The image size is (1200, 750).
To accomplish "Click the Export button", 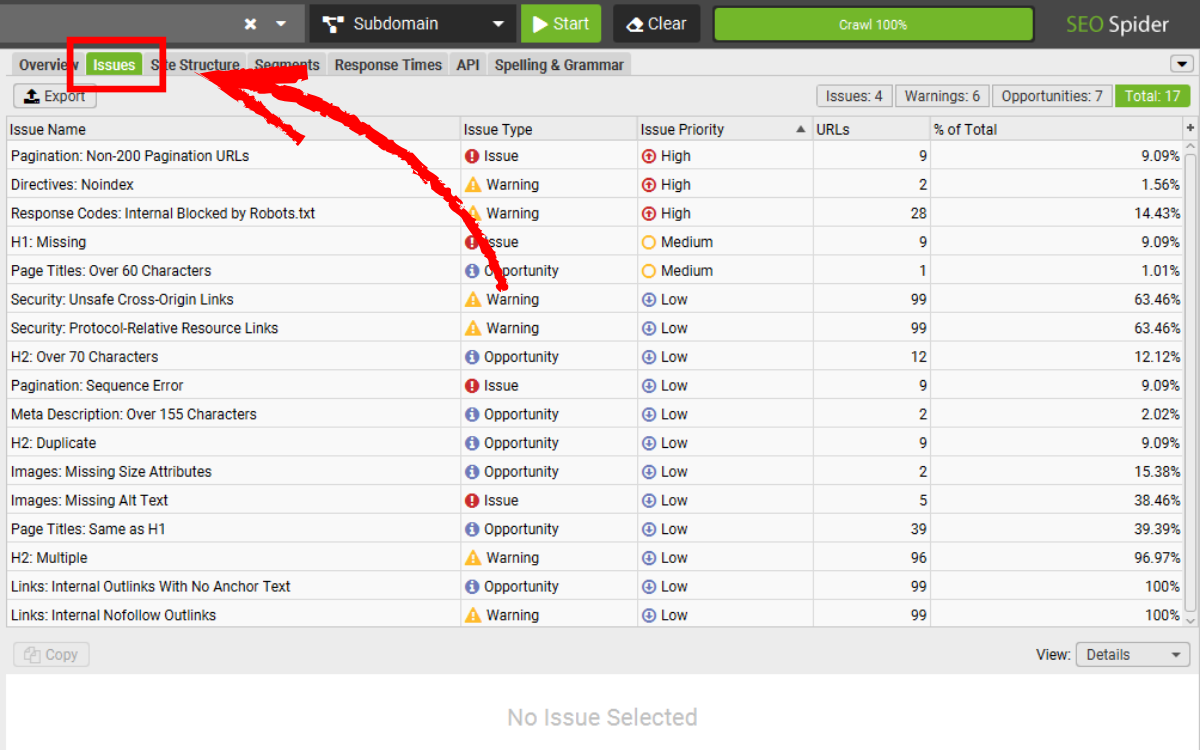I will coord(55,96).
